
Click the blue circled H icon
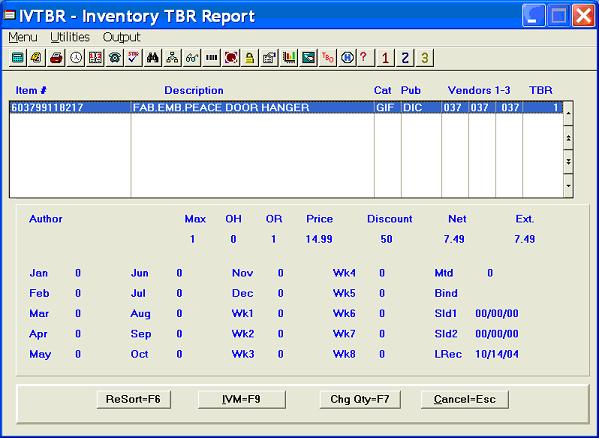click(347, 58)
